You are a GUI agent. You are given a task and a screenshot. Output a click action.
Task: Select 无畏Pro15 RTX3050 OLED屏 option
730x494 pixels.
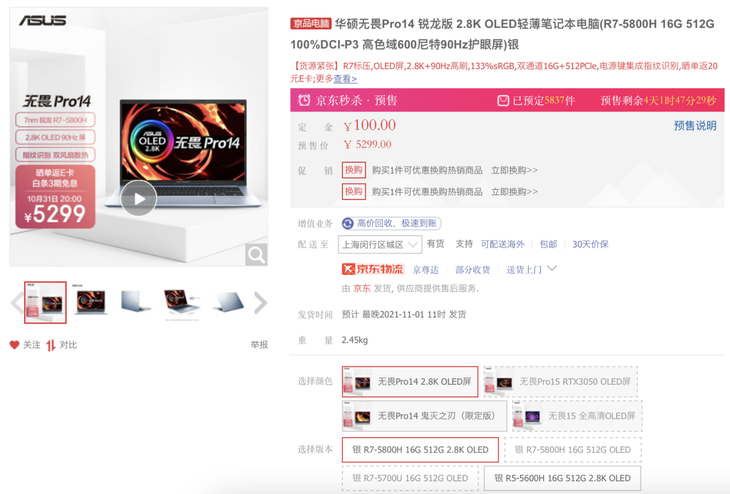[561, 382]
